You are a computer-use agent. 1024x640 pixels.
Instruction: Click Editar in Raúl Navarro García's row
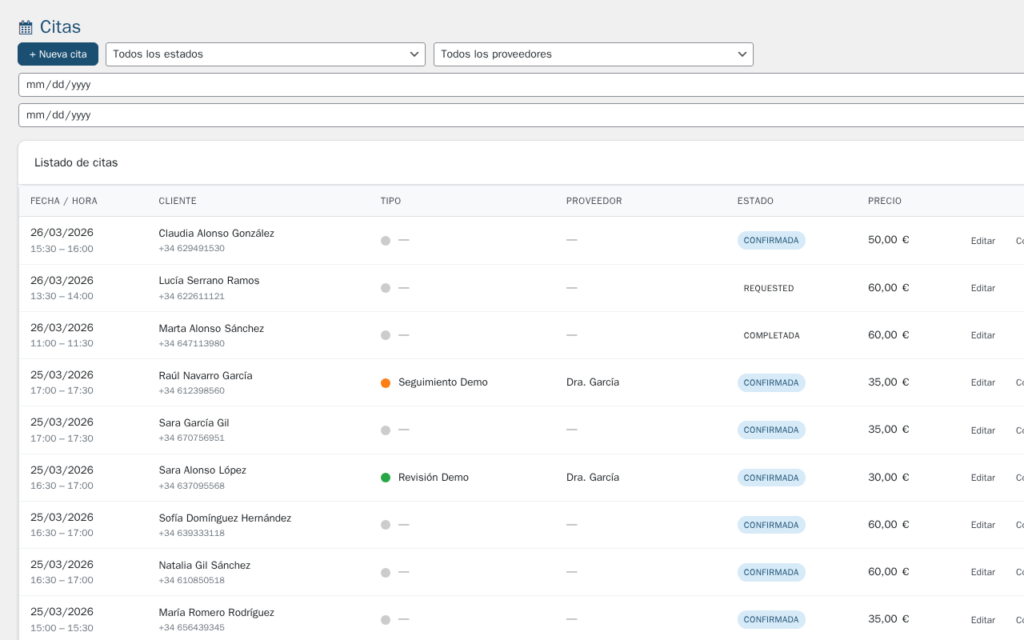coord(982,382)
